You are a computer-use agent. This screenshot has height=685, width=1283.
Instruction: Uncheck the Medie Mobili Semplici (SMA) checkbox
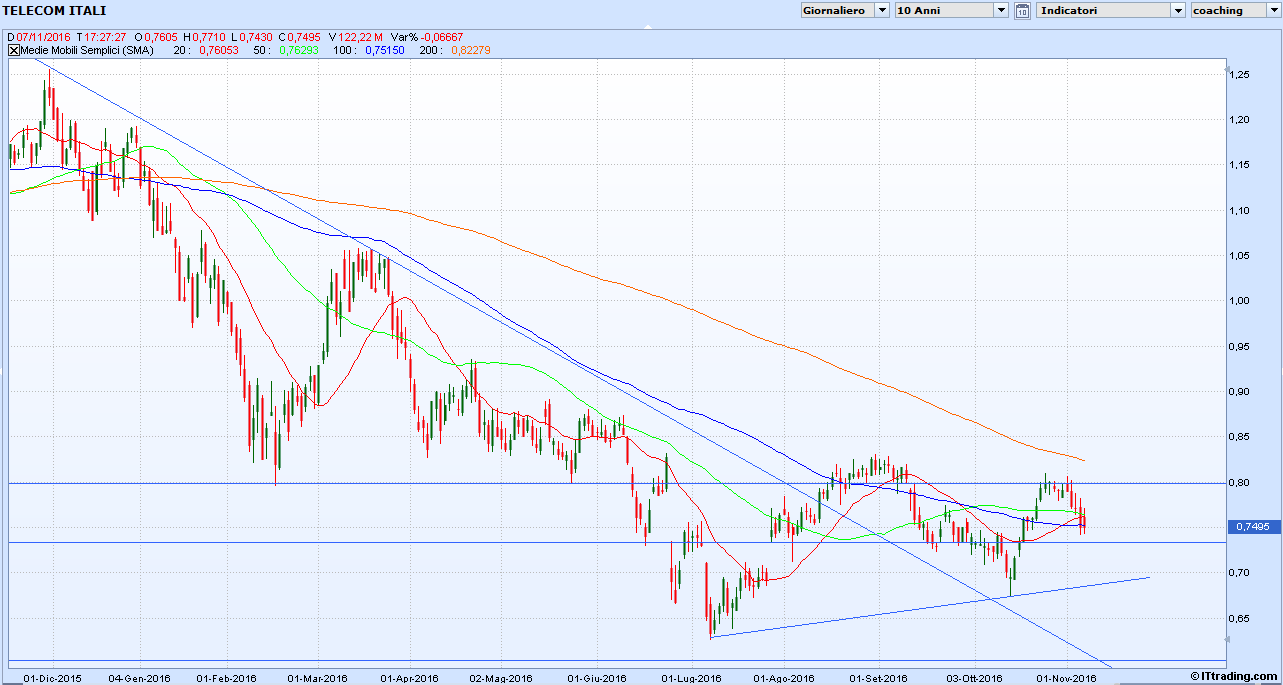pos(13,50)
